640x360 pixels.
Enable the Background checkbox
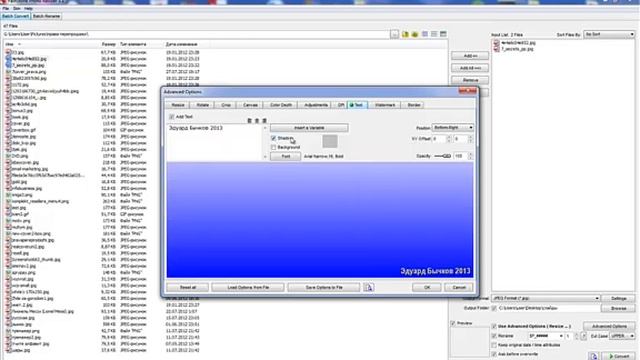tap(273, 147)
